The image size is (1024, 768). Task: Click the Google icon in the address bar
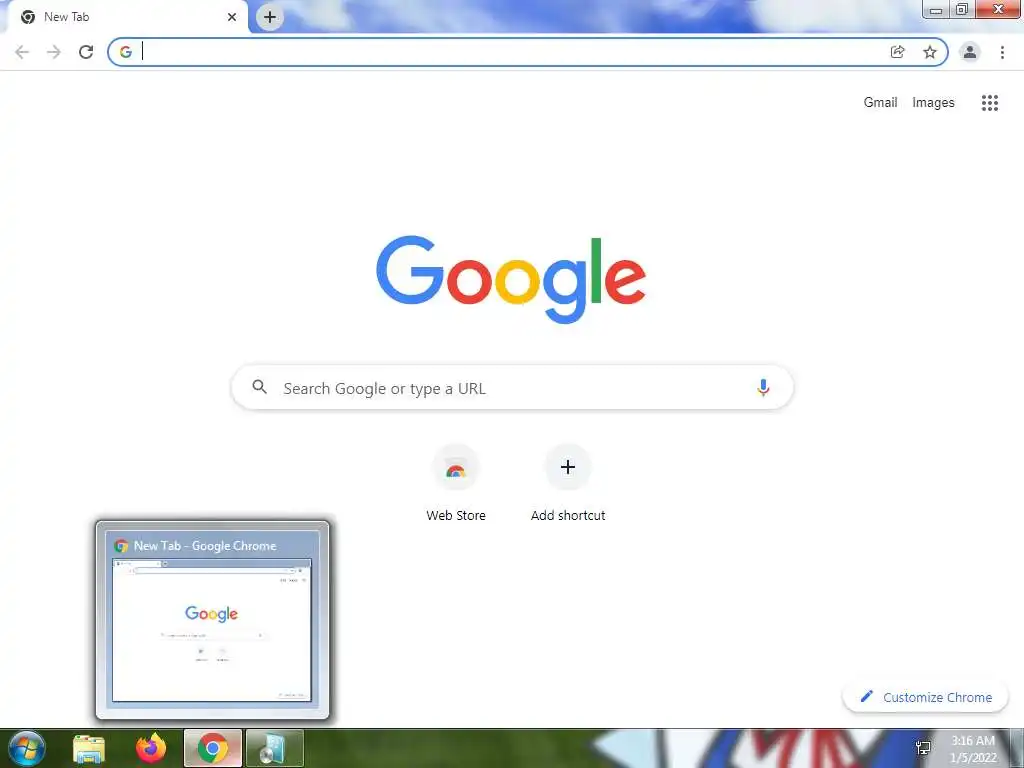(x=126, y=52)
